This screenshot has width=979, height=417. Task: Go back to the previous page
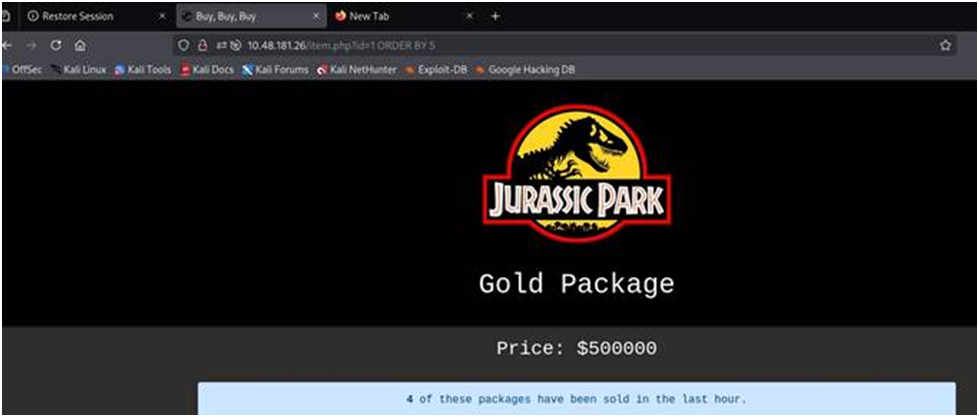7,46
